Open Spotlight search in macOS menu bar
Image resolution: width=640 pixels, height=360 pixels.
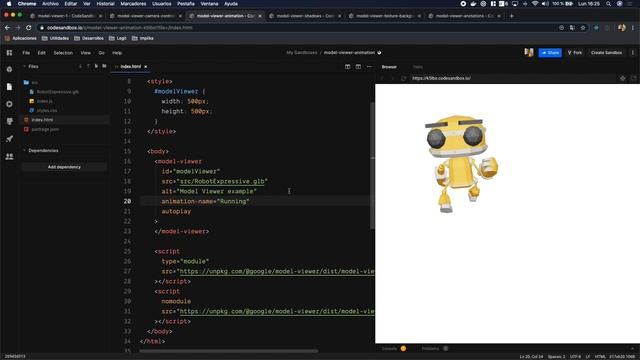click(x=608, y=4)
